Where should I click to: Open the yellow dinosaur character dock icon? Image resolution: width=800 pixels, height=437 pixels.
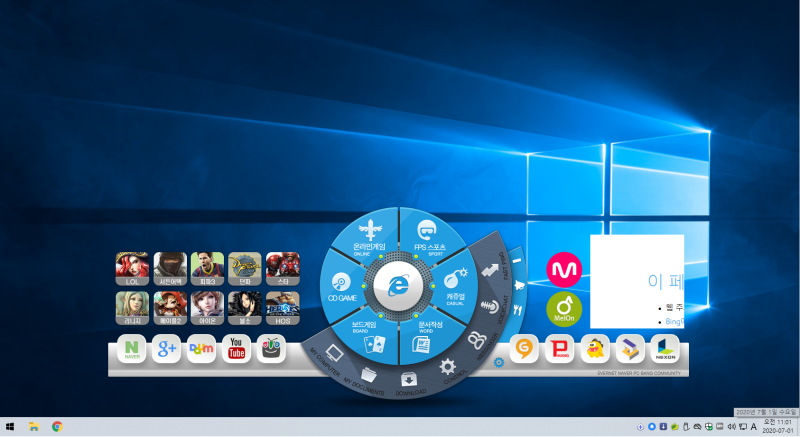click(x=595, y=349)
